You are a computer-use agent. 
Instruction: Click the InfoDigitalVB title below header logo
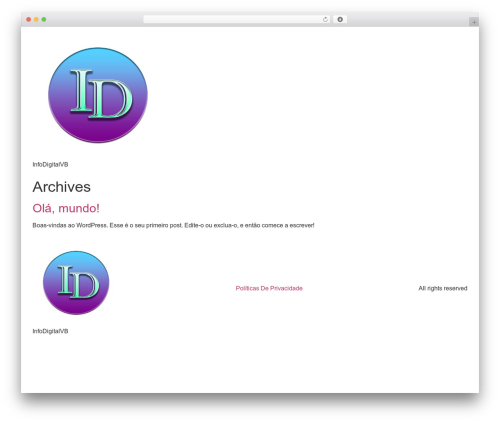pyautogui.click(x=50, y=164)
